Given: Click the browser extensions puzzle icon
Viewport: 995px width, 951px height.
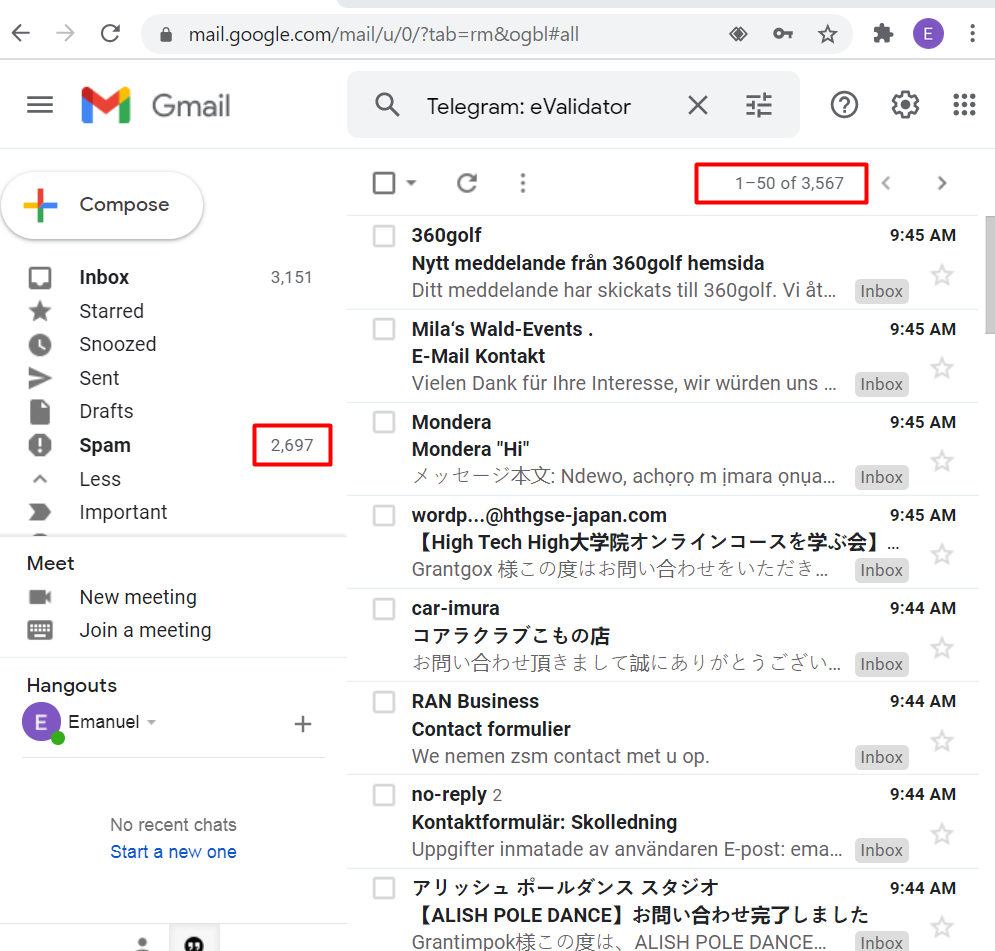Looking at the screenshot, I should coord(882,34).
